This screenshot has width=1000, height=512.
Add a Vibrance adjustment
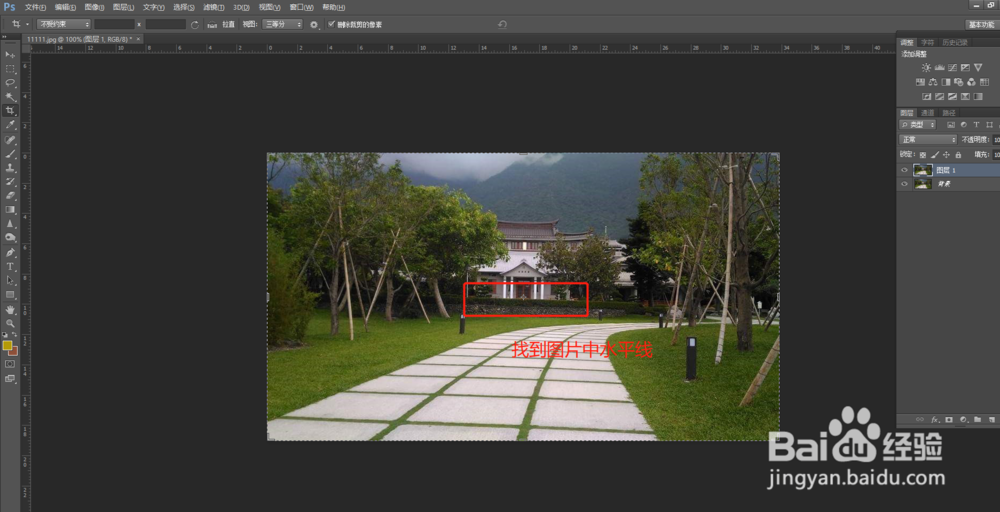978,67
